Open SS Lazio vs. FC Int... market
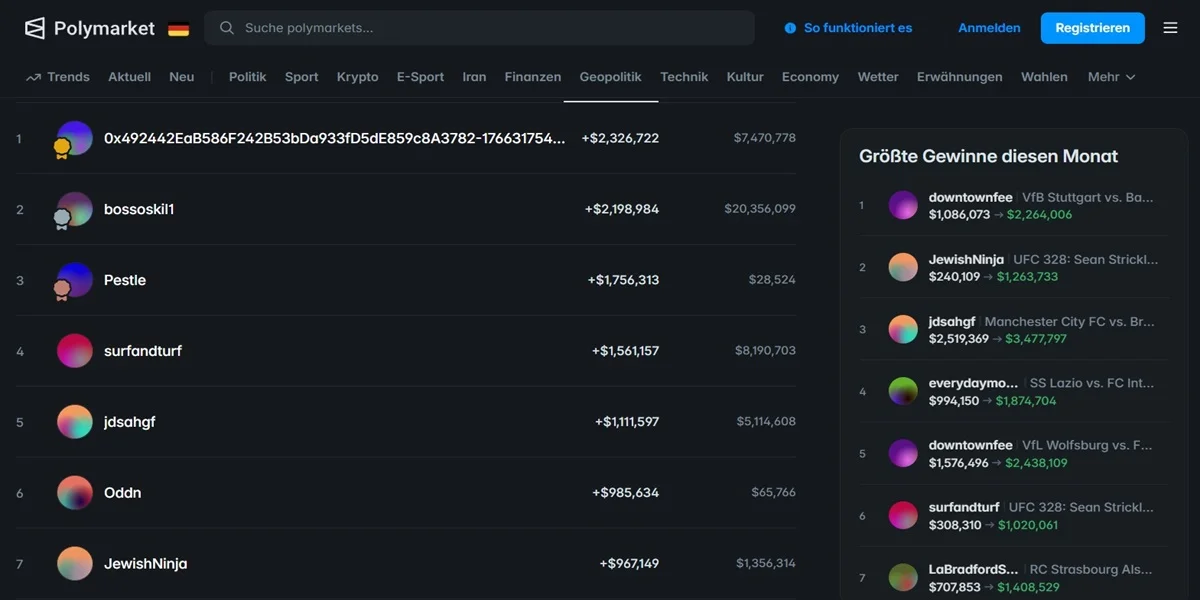 coord(1092,384)
